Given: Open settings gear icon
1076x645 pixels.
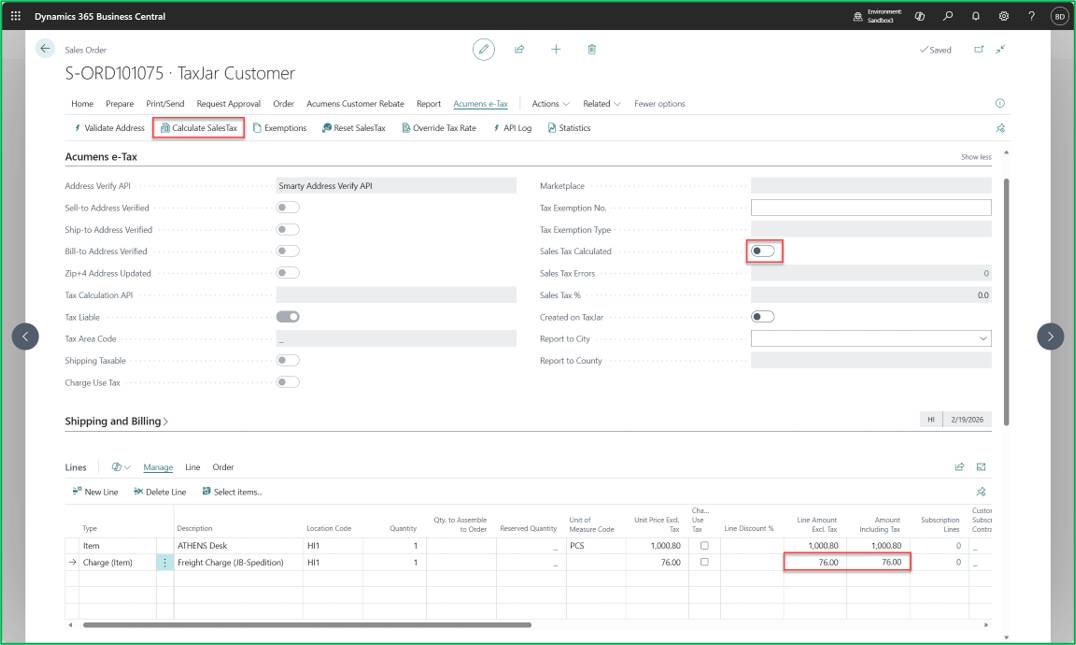Looking at the screenshot, I should click(1004, 16).
